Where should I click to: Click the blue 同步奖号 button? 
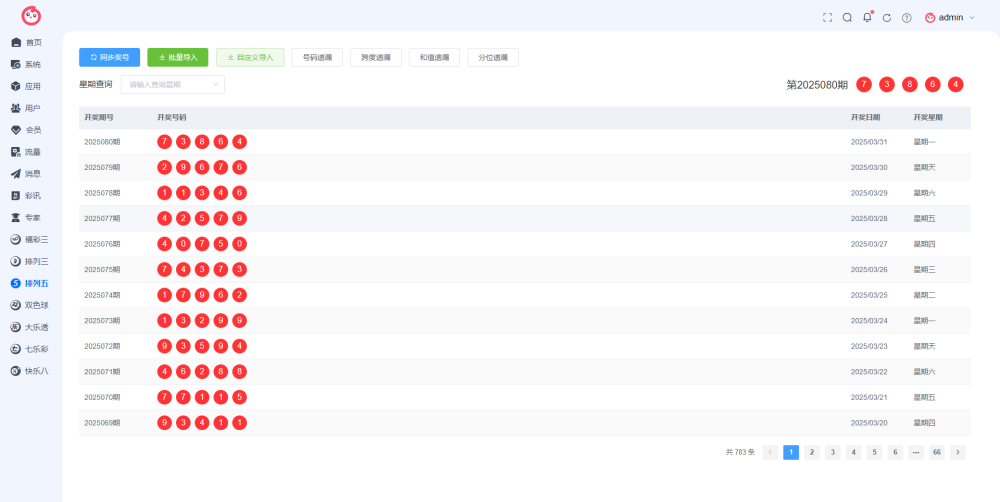coord(109,57)
